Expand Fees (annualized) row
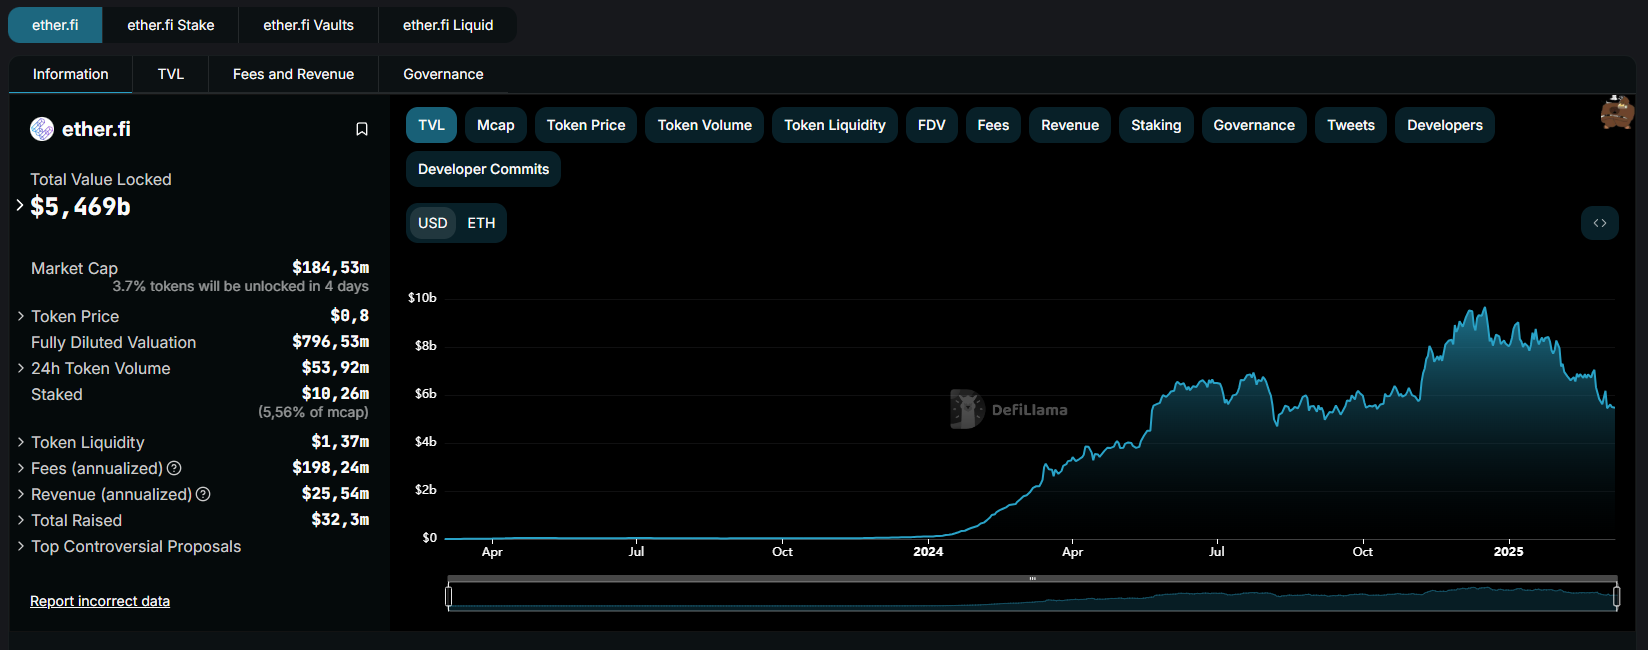This screenshot has height=650, width=1648. (21, 468)
